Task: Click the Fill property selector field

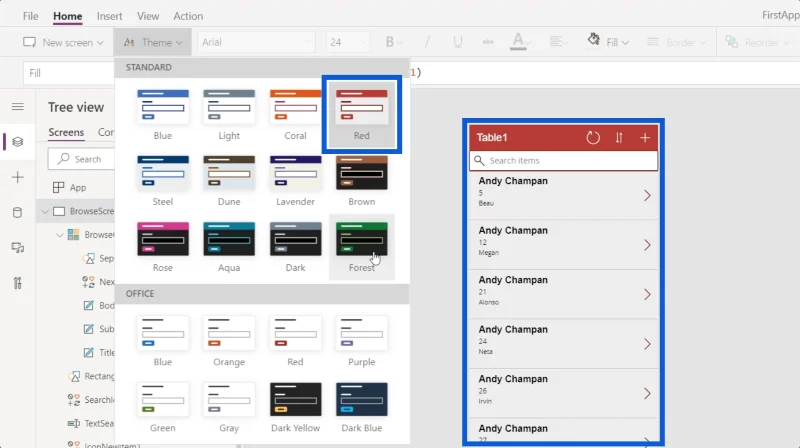Action: pyautogui.click(x=68, y=73)
